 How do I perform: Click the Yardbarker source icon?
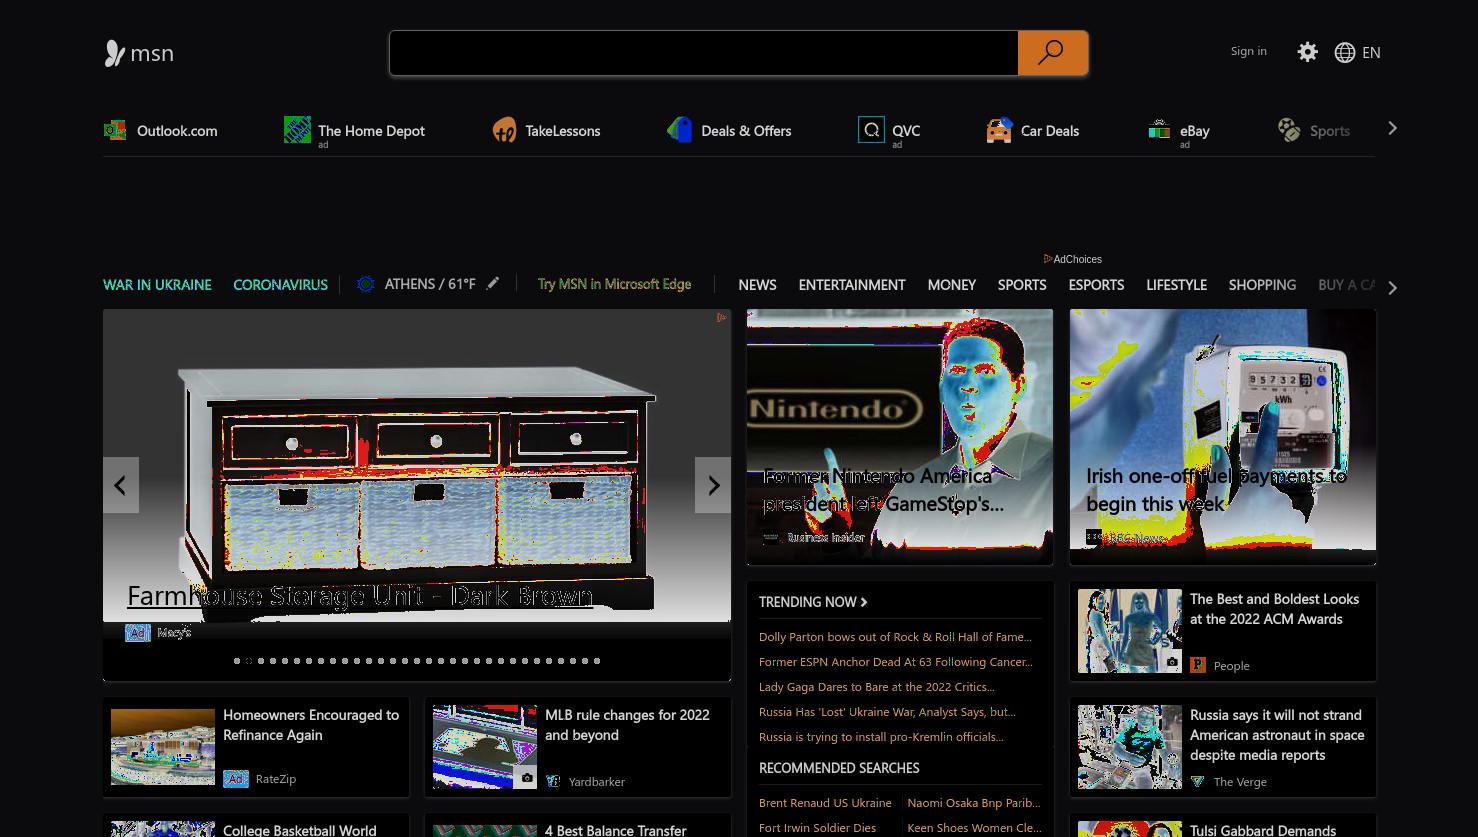(553, 781)
